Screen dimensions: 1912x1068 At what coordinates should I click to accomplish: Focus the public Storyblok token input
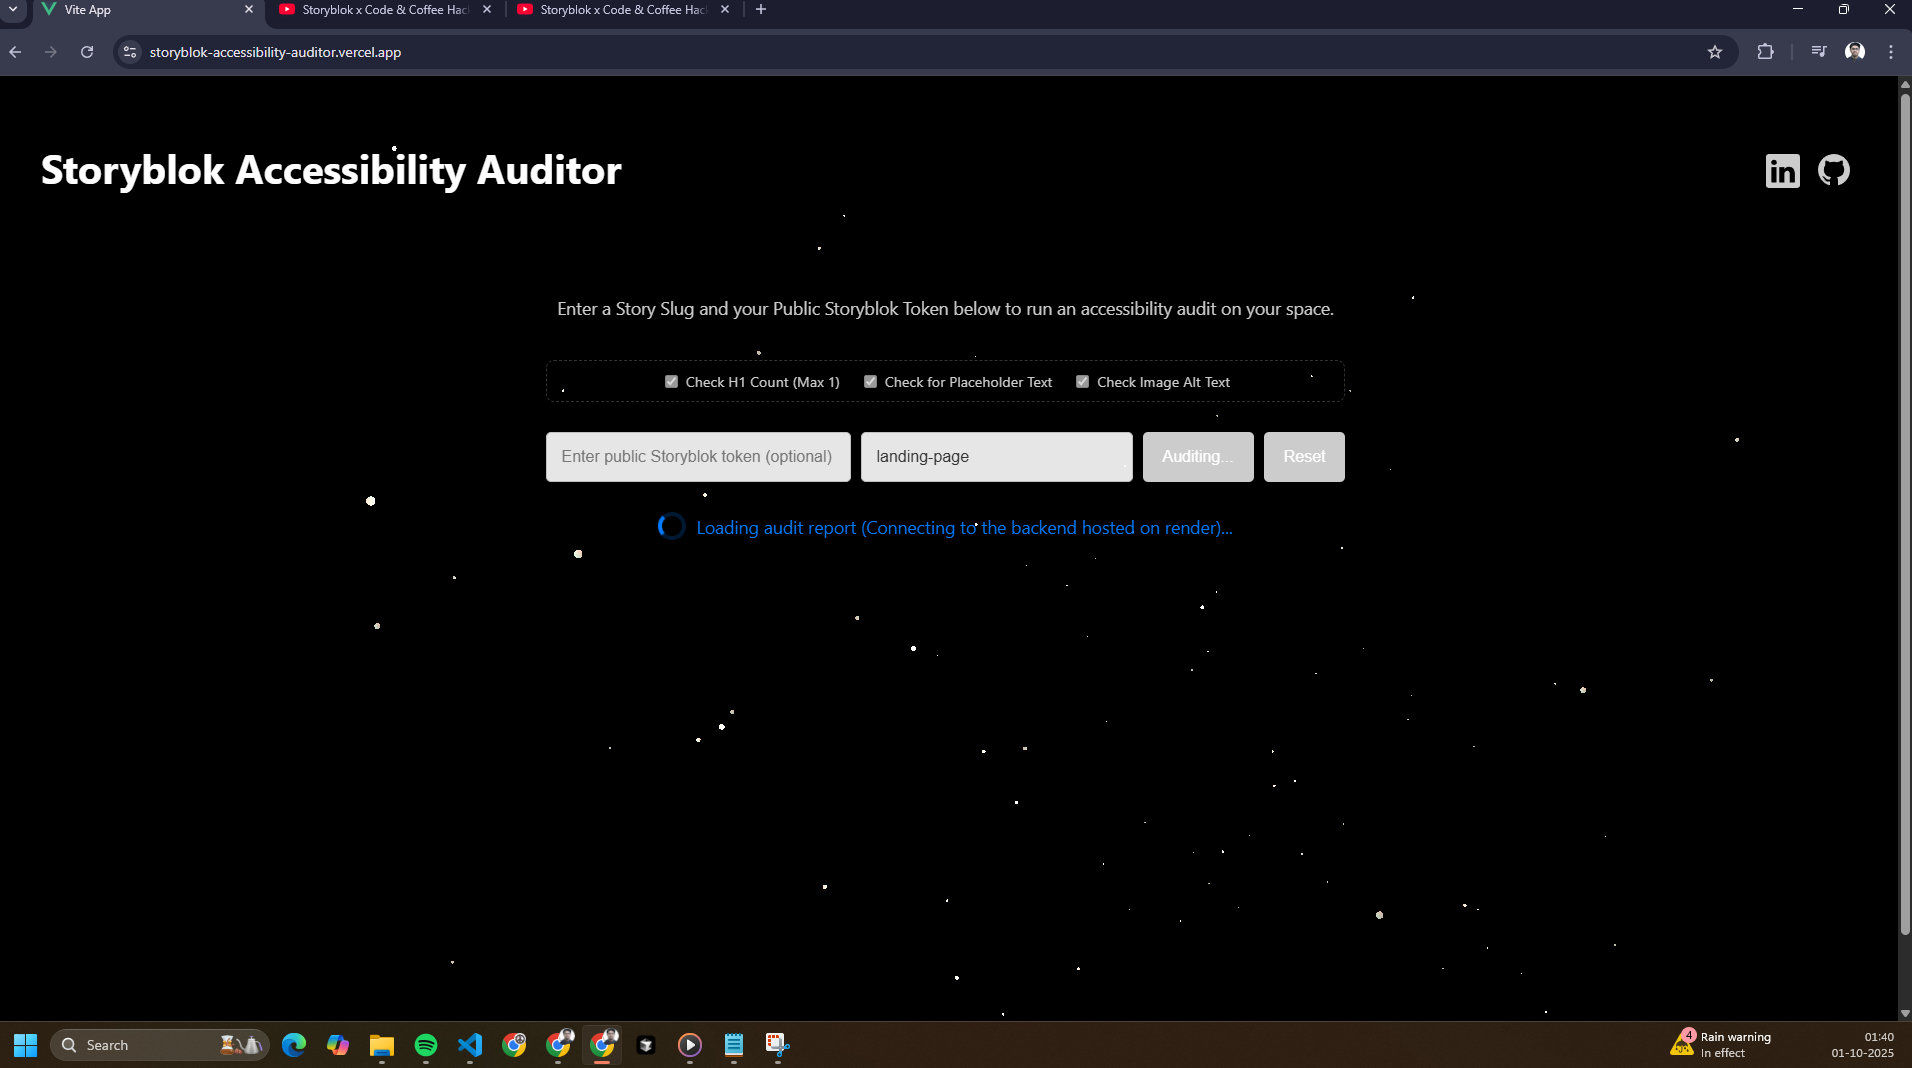point(698,457)
